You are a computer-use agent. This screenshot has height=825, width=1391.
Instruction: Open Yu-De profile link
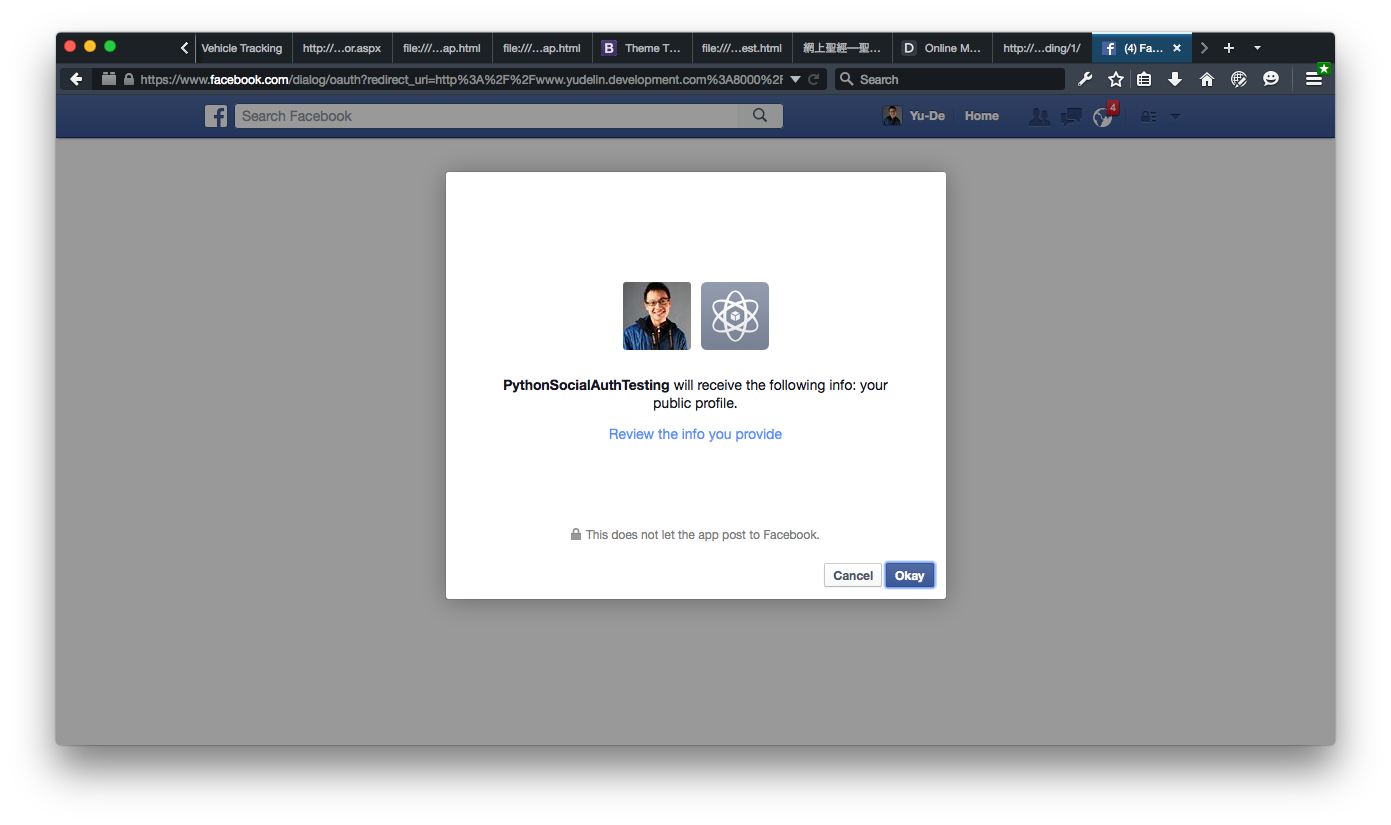point(914,116)
